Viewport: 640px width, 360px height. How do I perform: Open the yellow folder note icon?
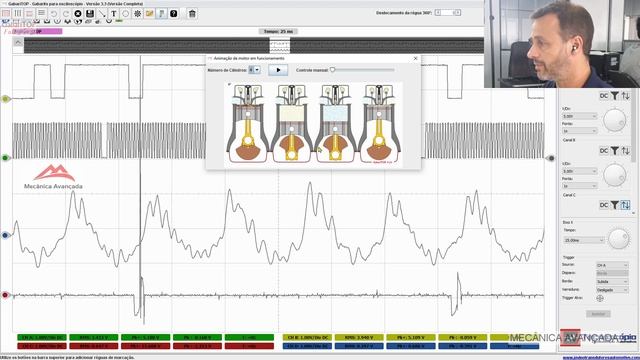coord(149,13)
